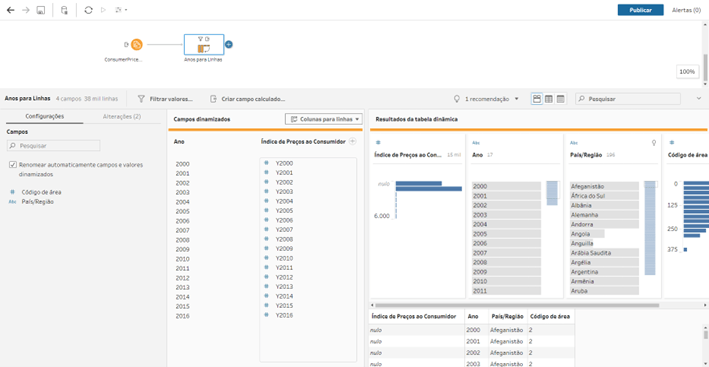
Task: Click data type icon above Código de área card
Action: tap(672, 142)
